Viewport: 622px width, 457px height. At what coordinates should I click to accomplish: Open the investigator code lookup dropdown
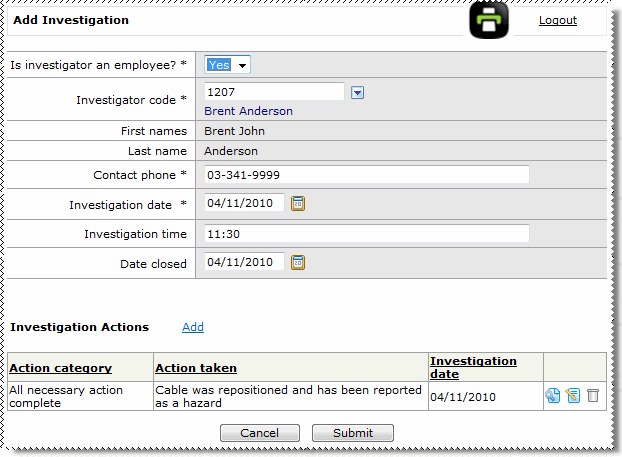point(357,93)
